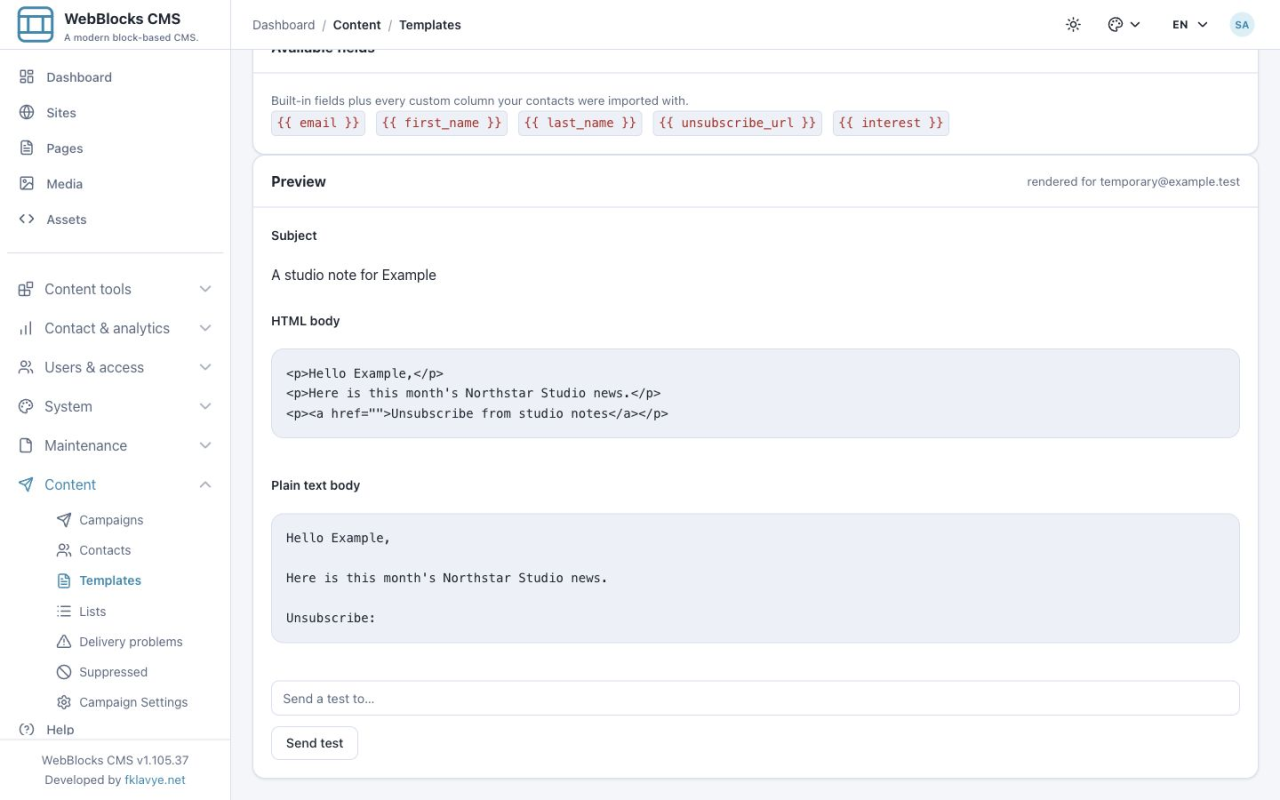The image size is (1280, 800).
Task: Click the Content breadcrumb link
Action: (x=357, y=25)
